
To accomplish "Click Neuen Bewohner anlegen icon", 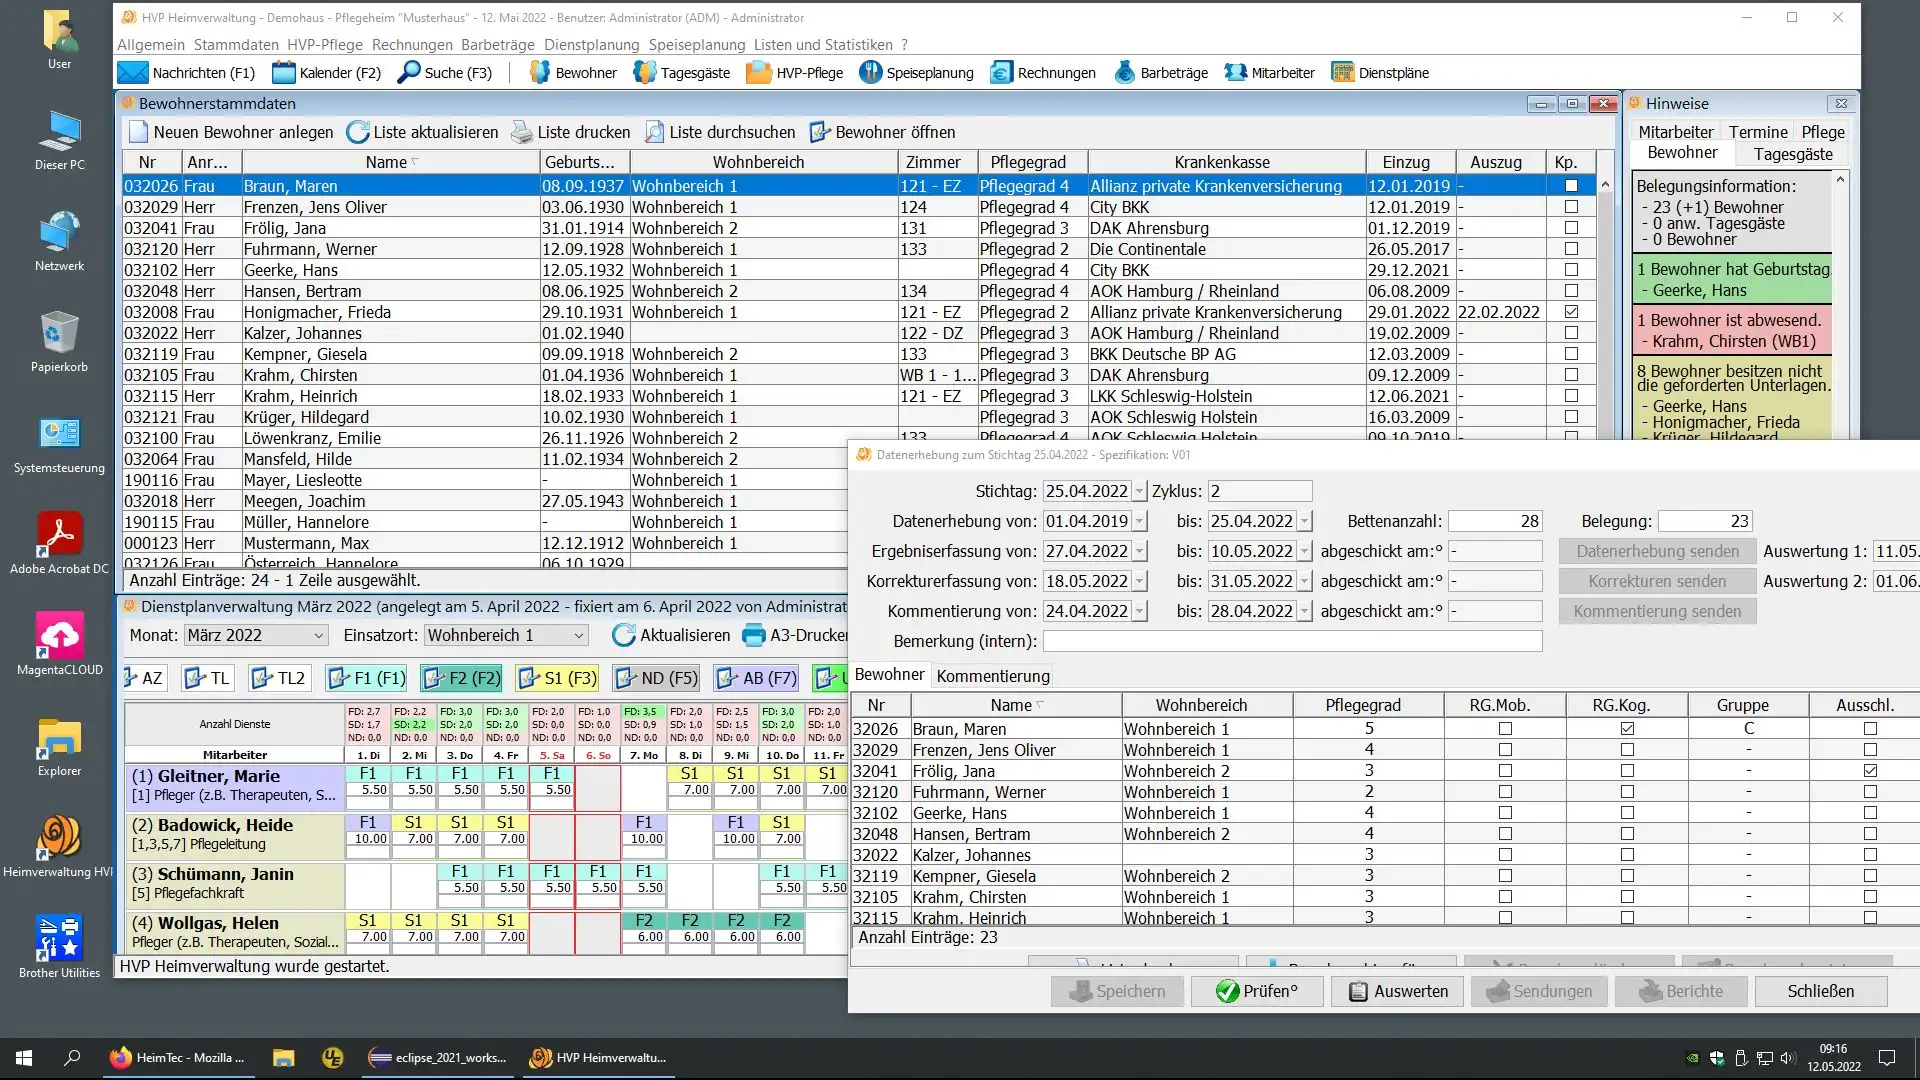I will click(x=138, y=132).
